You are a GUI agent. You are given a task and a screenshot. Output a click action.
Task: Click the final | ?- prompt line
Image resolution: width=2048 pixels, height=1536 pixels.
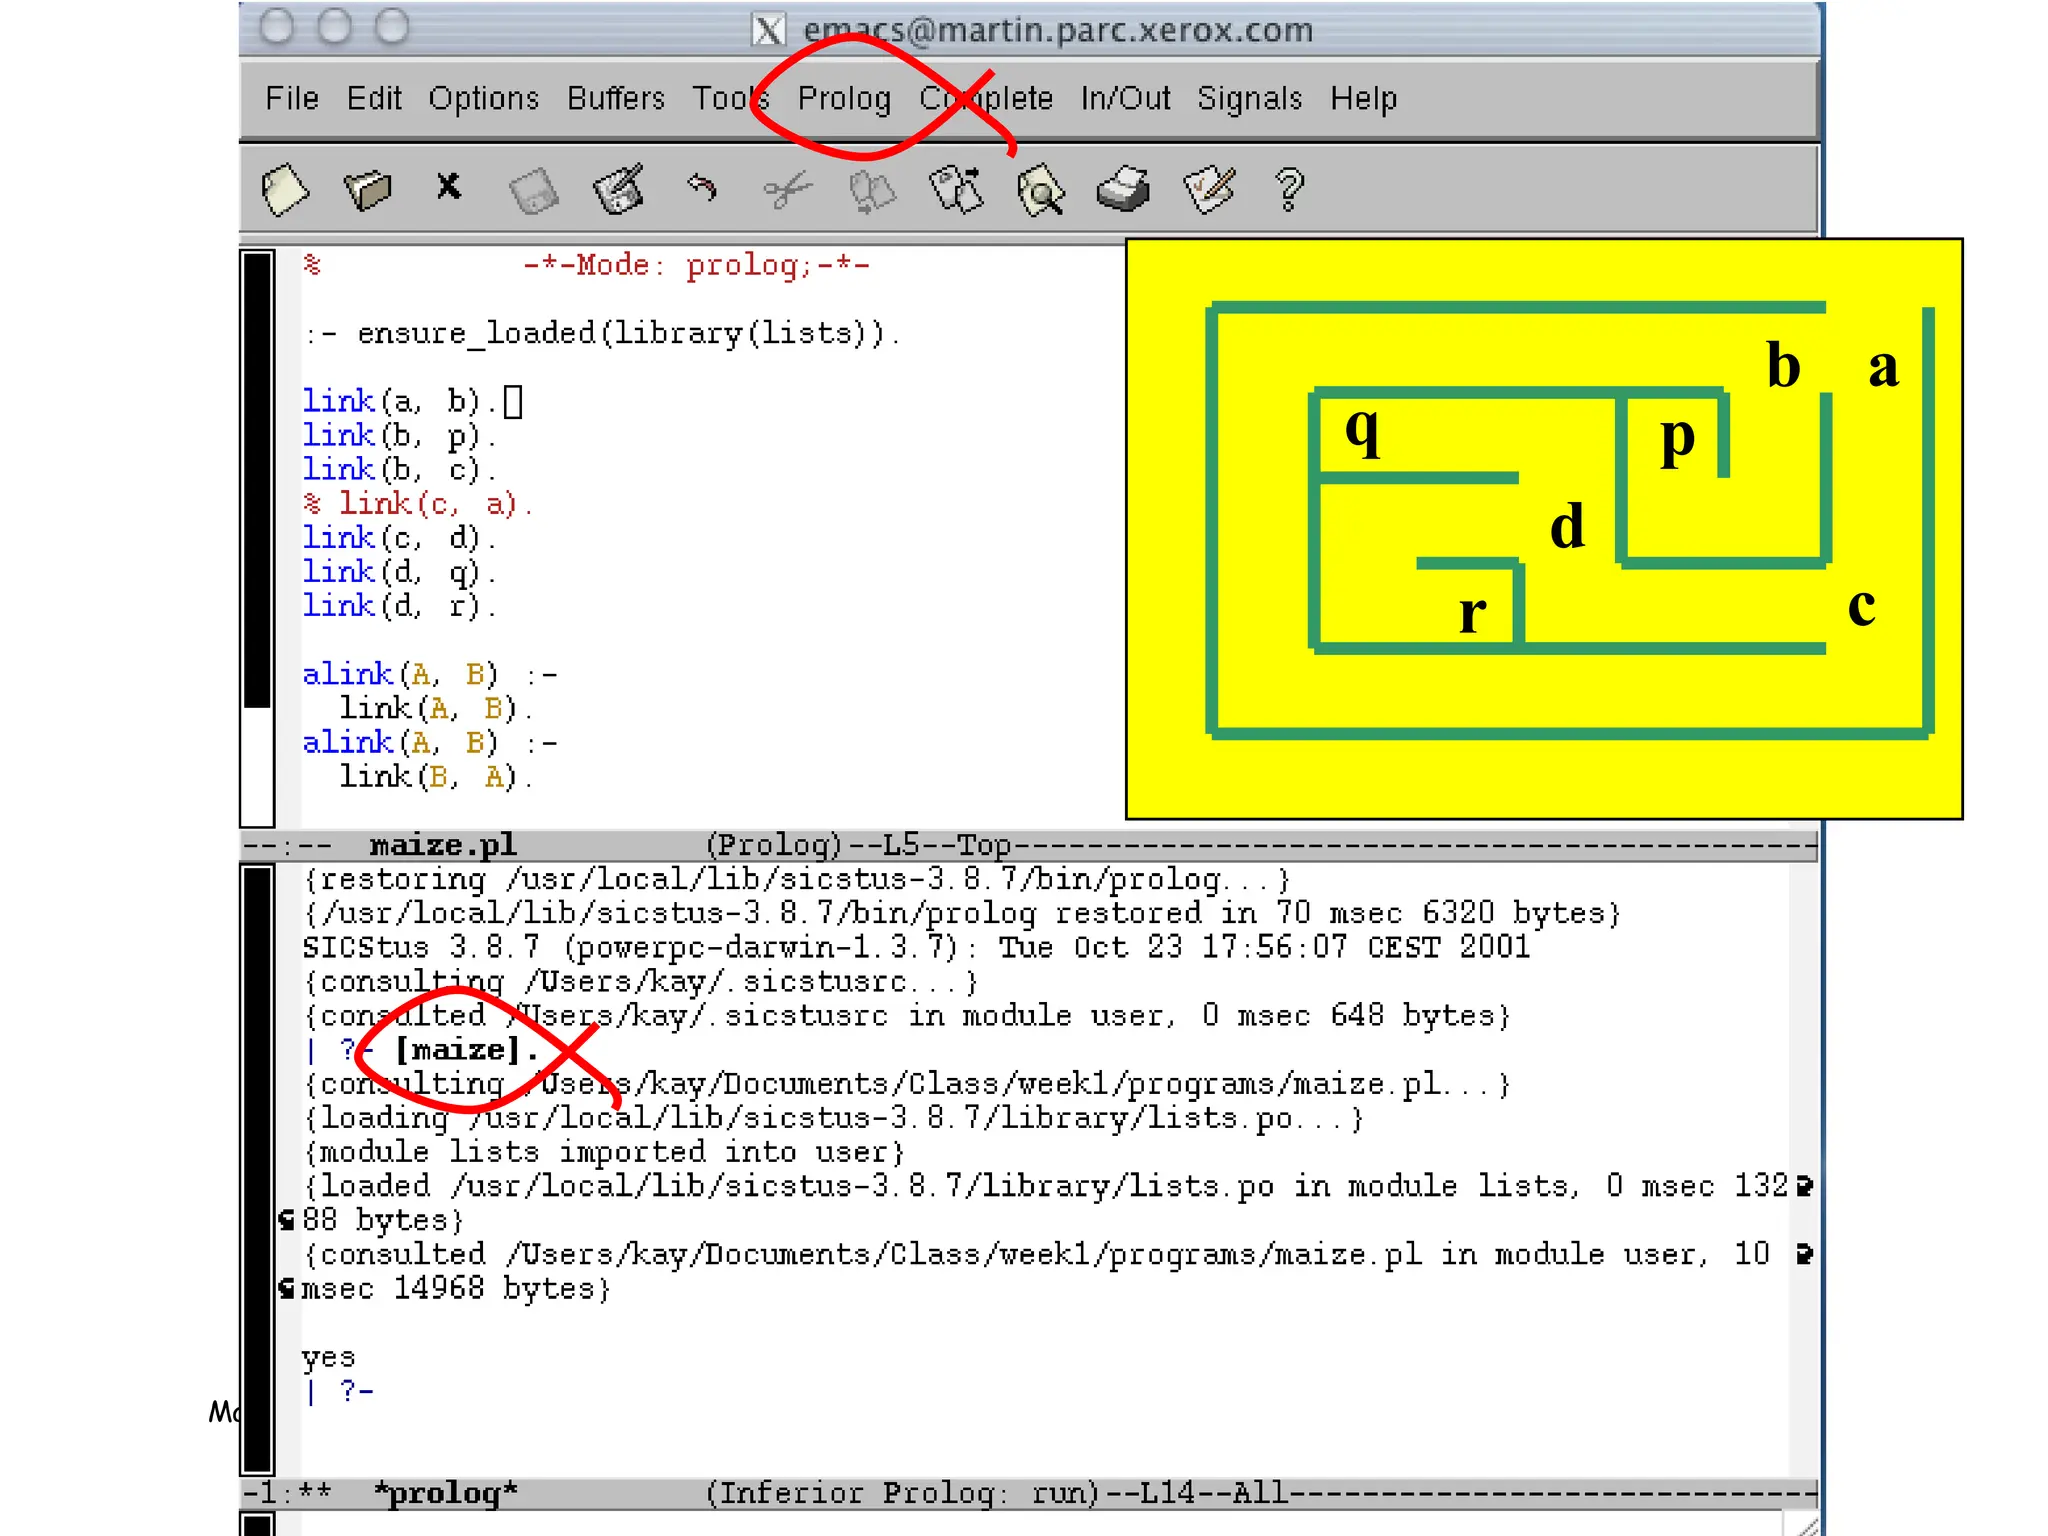point(340,1391)
